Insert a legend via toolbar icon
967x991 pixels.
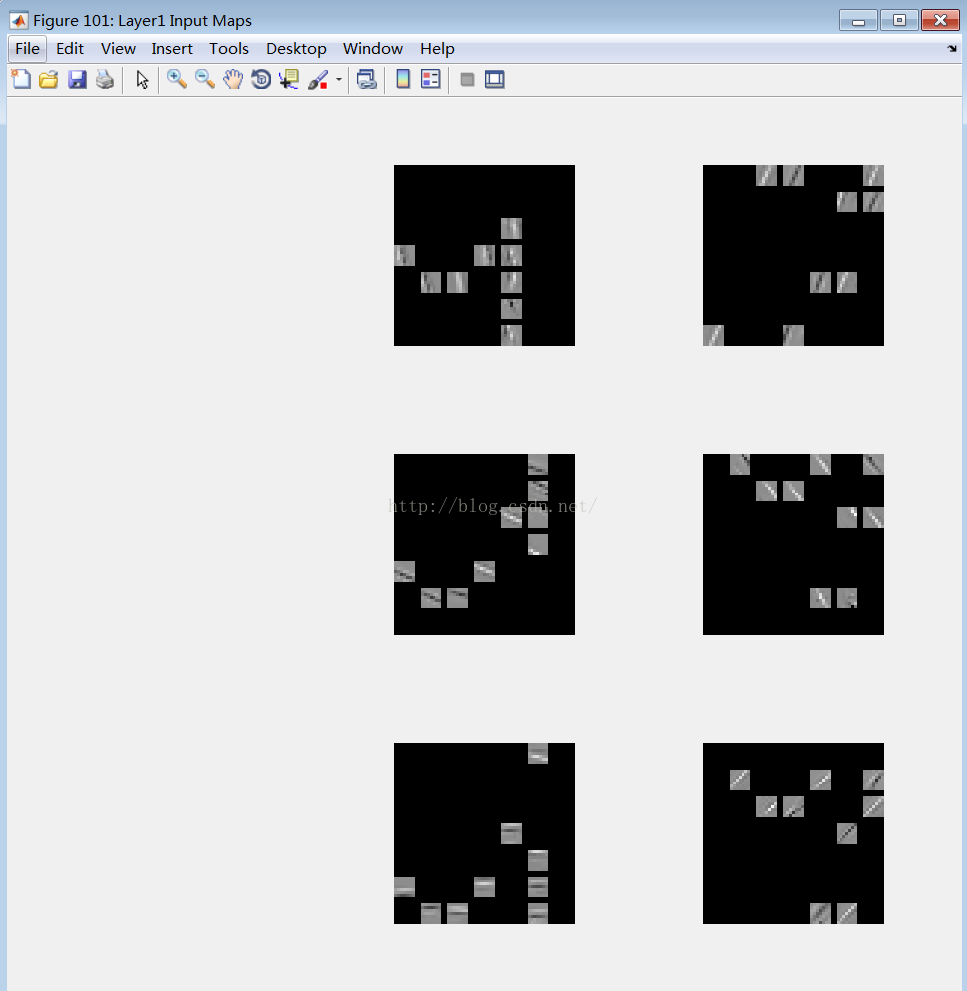430,79
